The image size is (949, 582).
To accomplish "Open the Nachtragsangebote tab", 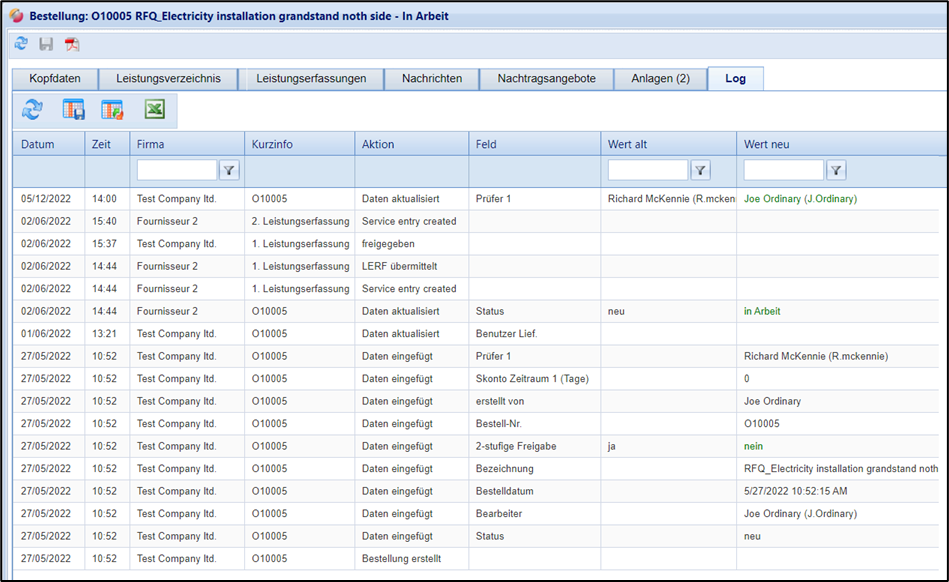I will 546,79.
